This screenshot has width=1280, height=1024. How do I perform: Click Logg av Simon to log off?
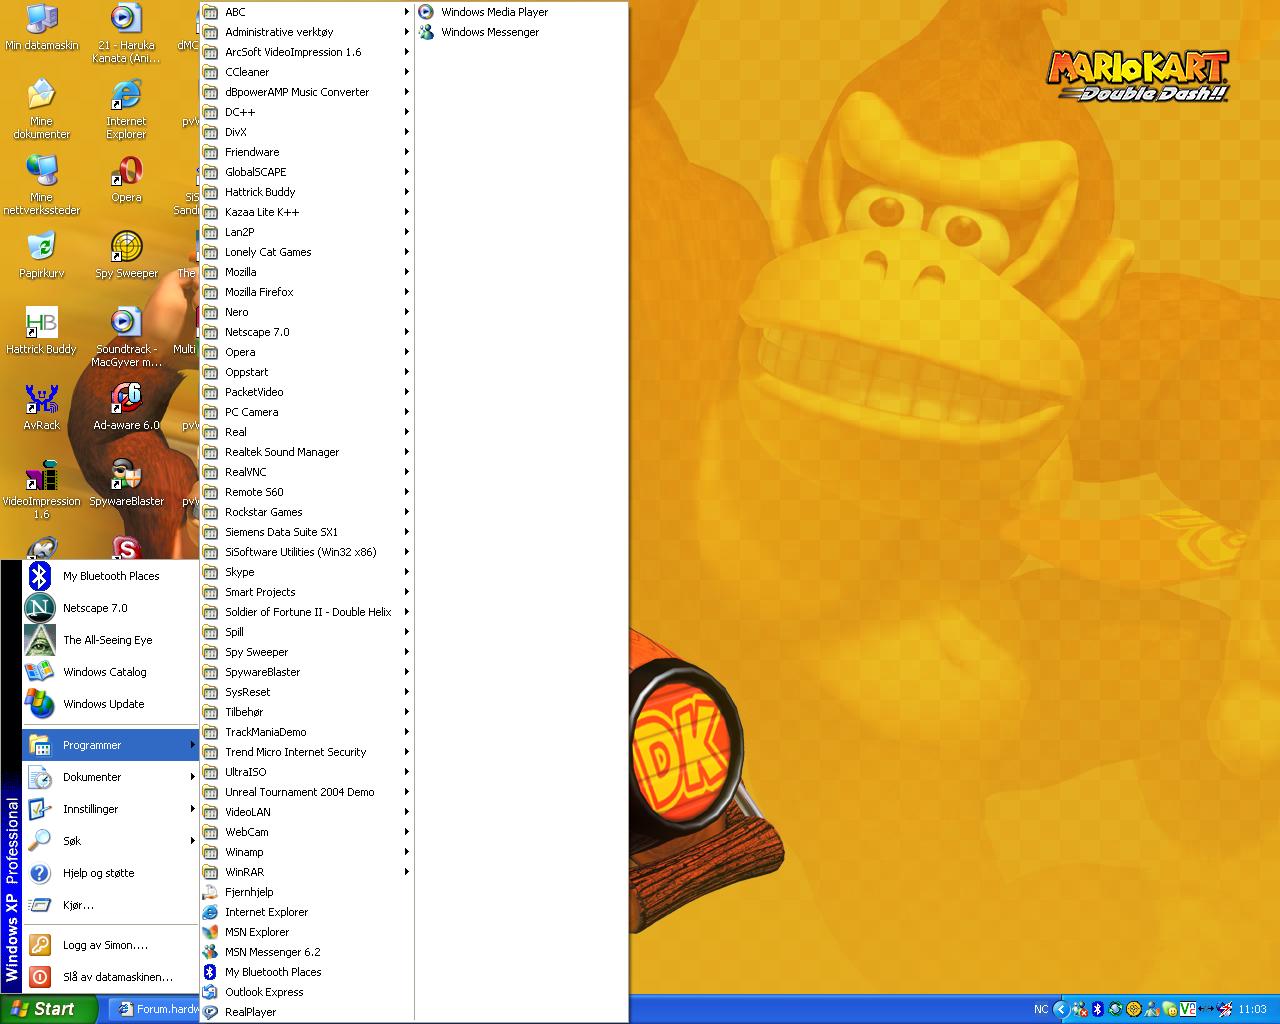click(x=110, y=945)
